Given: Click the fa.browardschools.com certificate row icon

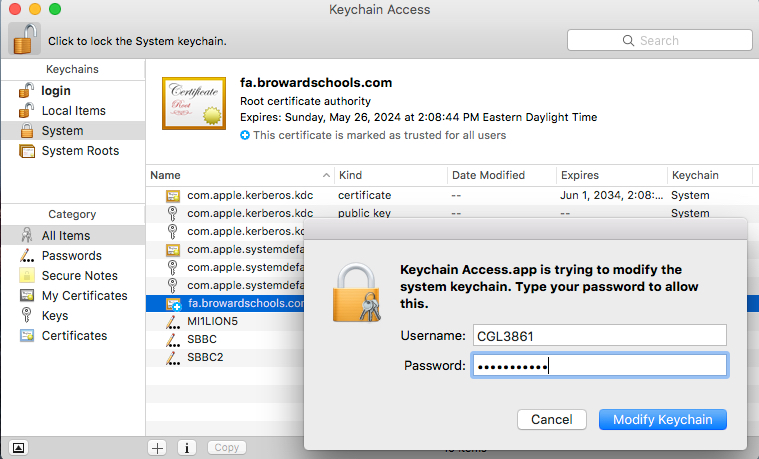Looking at the screenshot, I should click(x=173, y=304).
